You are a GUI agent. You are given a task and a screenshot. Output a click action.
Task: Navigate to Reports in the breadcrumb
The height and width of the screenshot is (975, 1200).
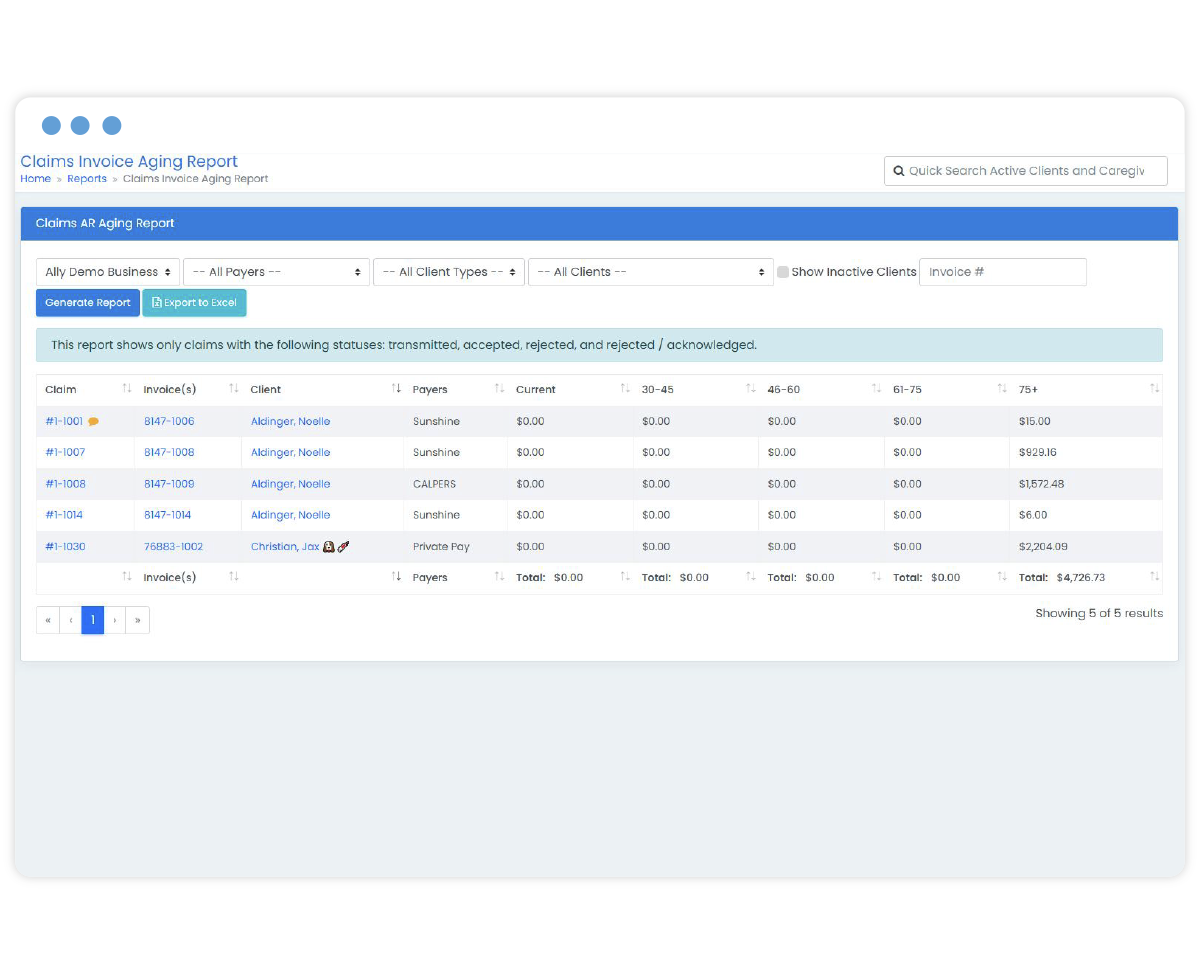87,179
